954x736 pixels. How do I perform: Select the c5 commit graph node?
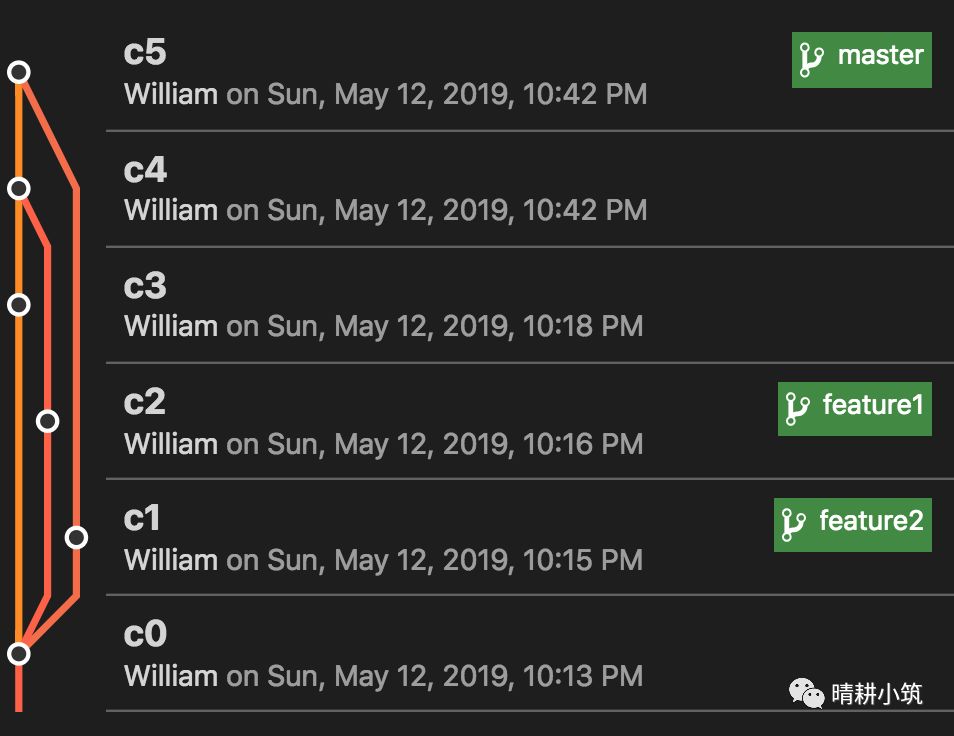tap(19, 72)
